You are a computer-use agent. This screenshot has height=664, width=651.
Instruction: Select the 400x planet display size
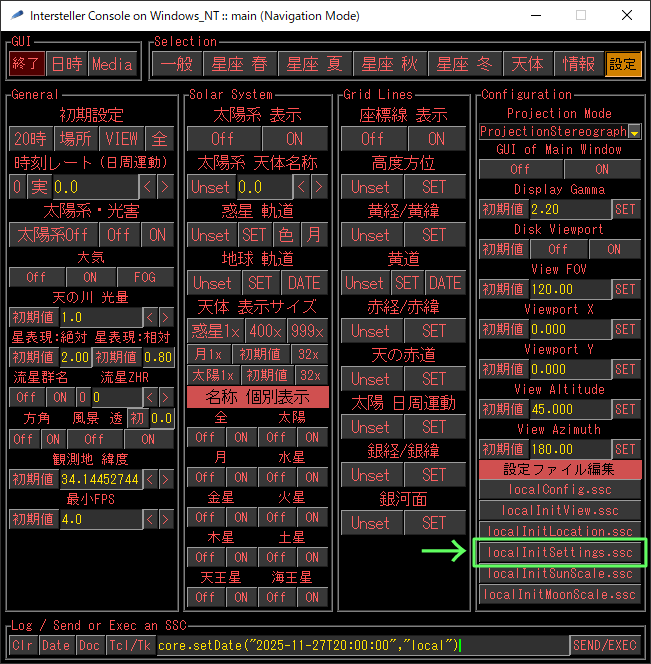pyautogui.click(x=266, y=331)
